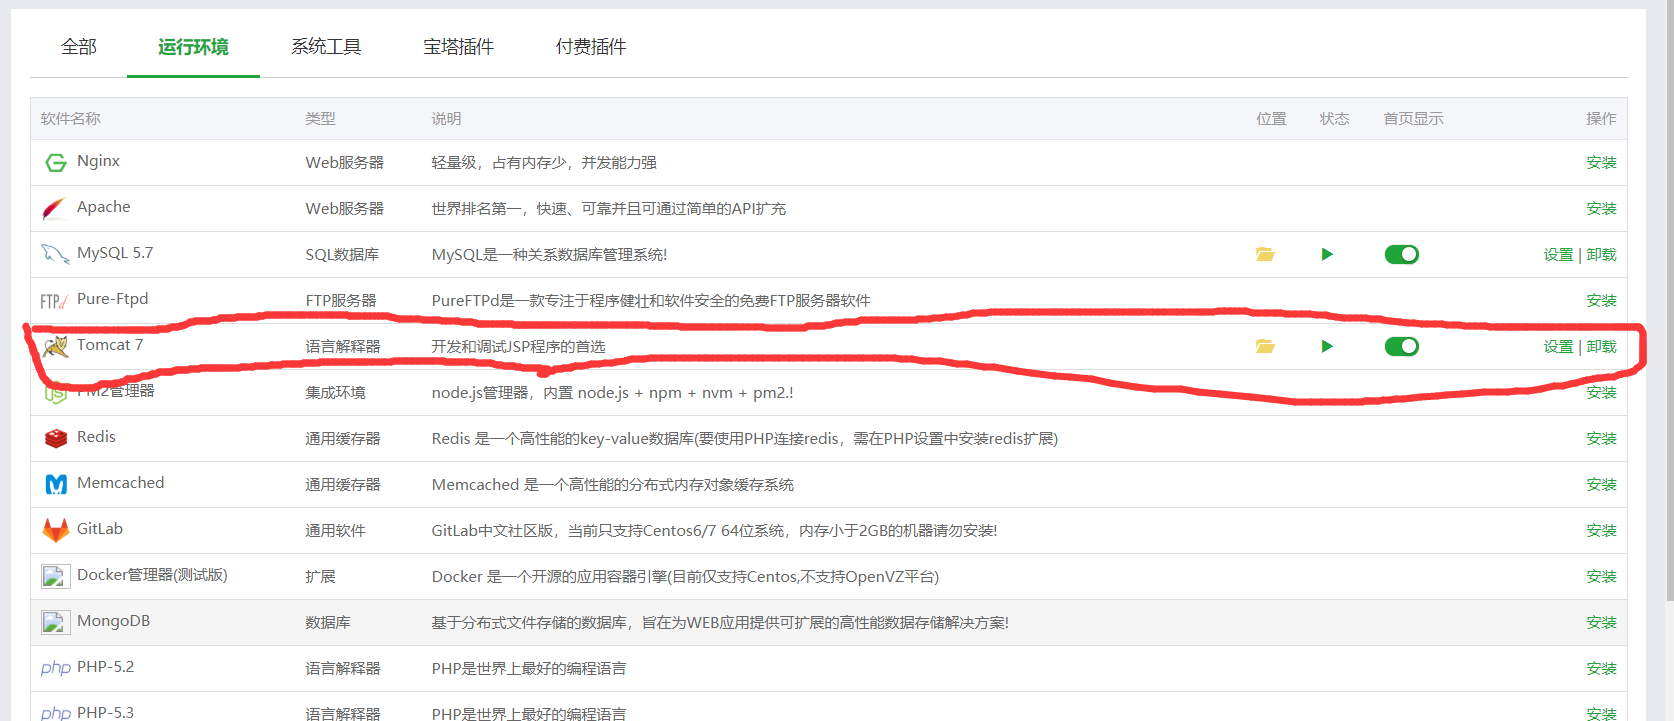The width and height of the screenshot is (1674, 721).
Task: Uninstall Tomcat 7 via 卸载
Action: (1601, 347)
